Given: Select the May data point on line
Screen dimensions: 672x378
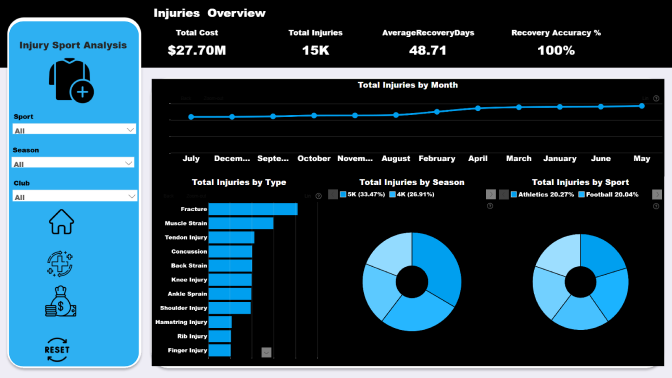Looking at the screenshot, I should (642, 106).
